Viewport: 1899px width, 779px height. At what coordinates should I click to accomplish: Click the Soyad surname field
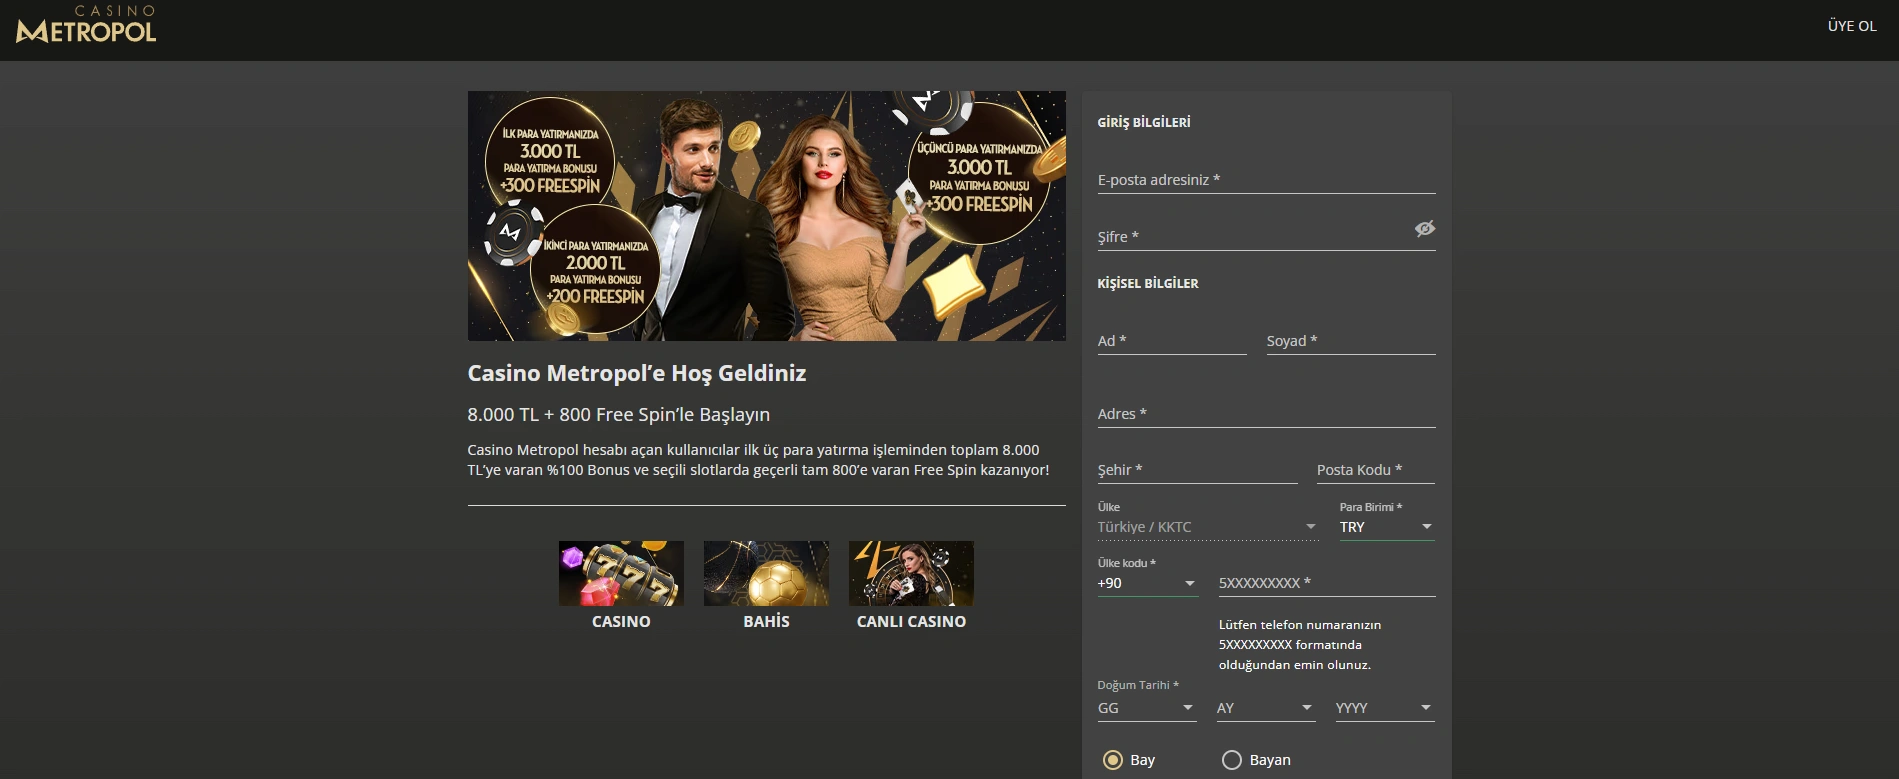click(1351, 341)
